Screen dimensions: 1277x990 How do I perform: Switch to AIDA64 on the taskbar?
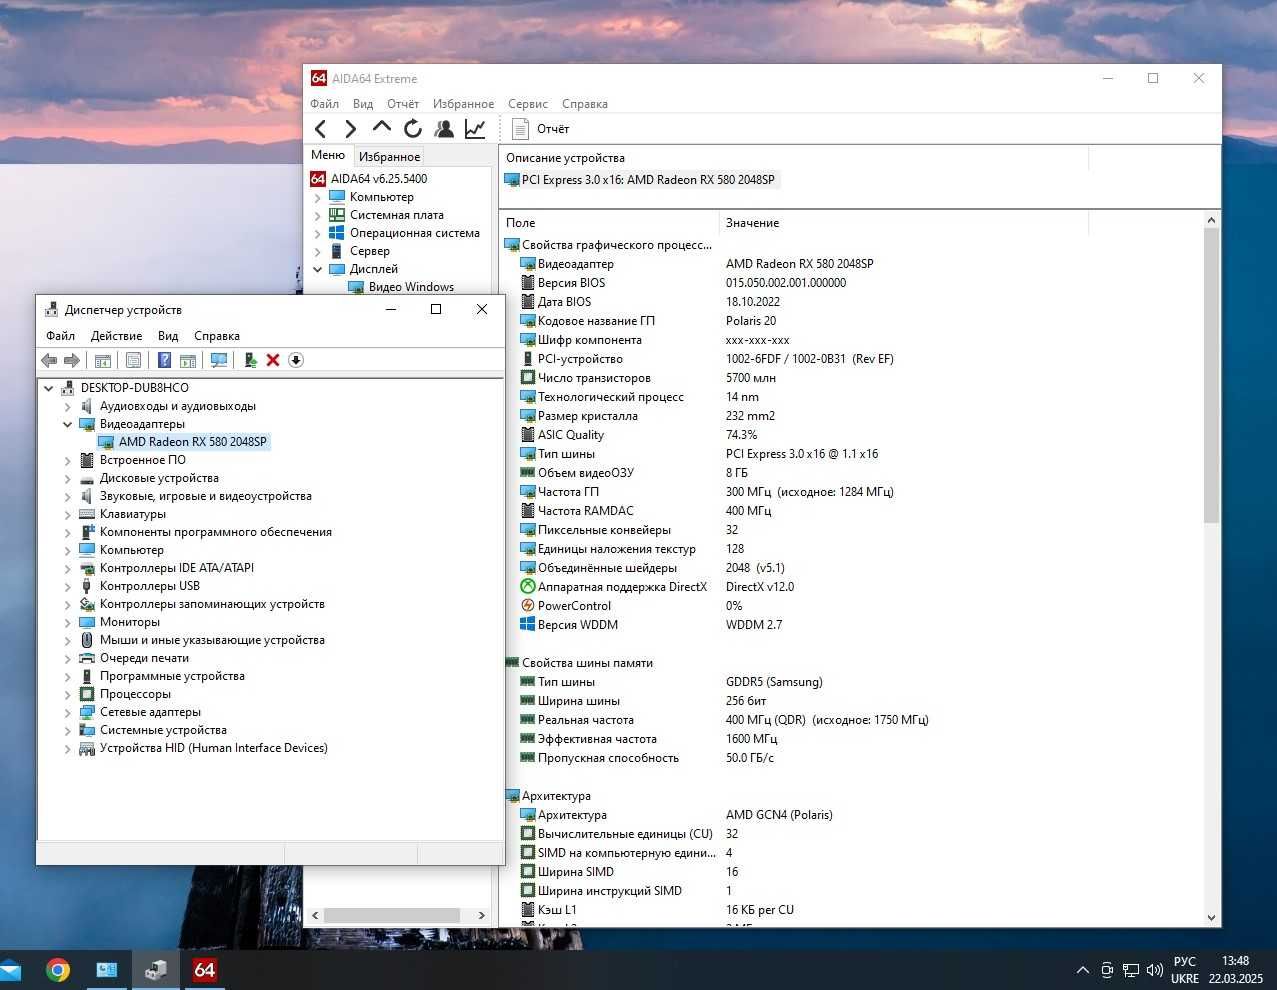click(204, 970)
